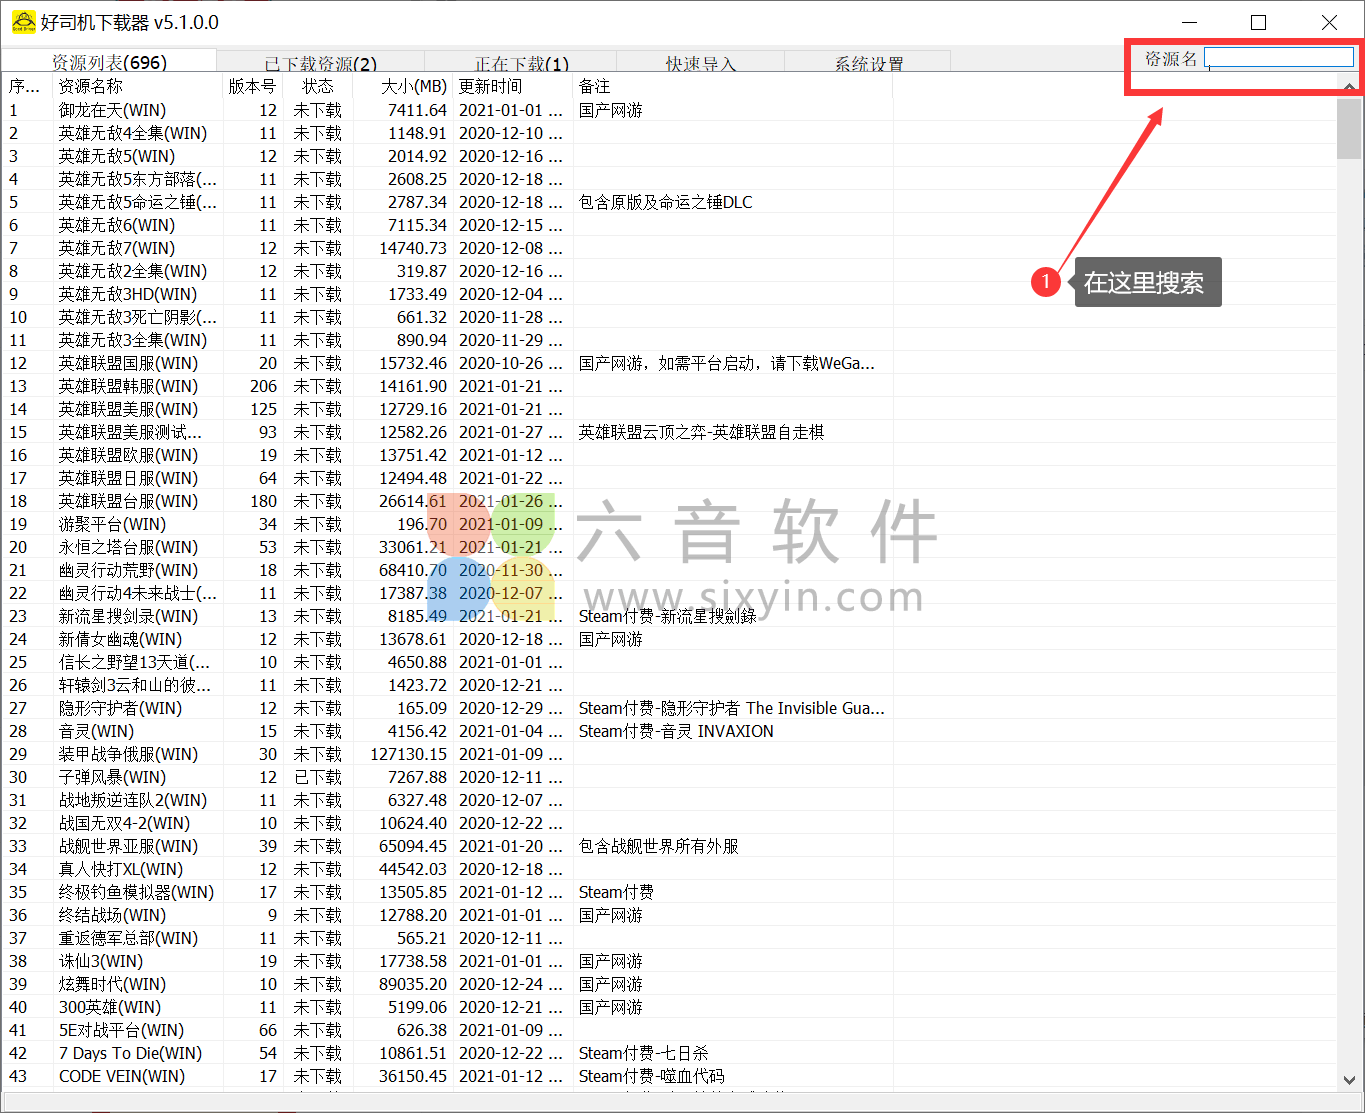
Task: Click inside the 资源名 search box
Action: tap(1278, 58)
